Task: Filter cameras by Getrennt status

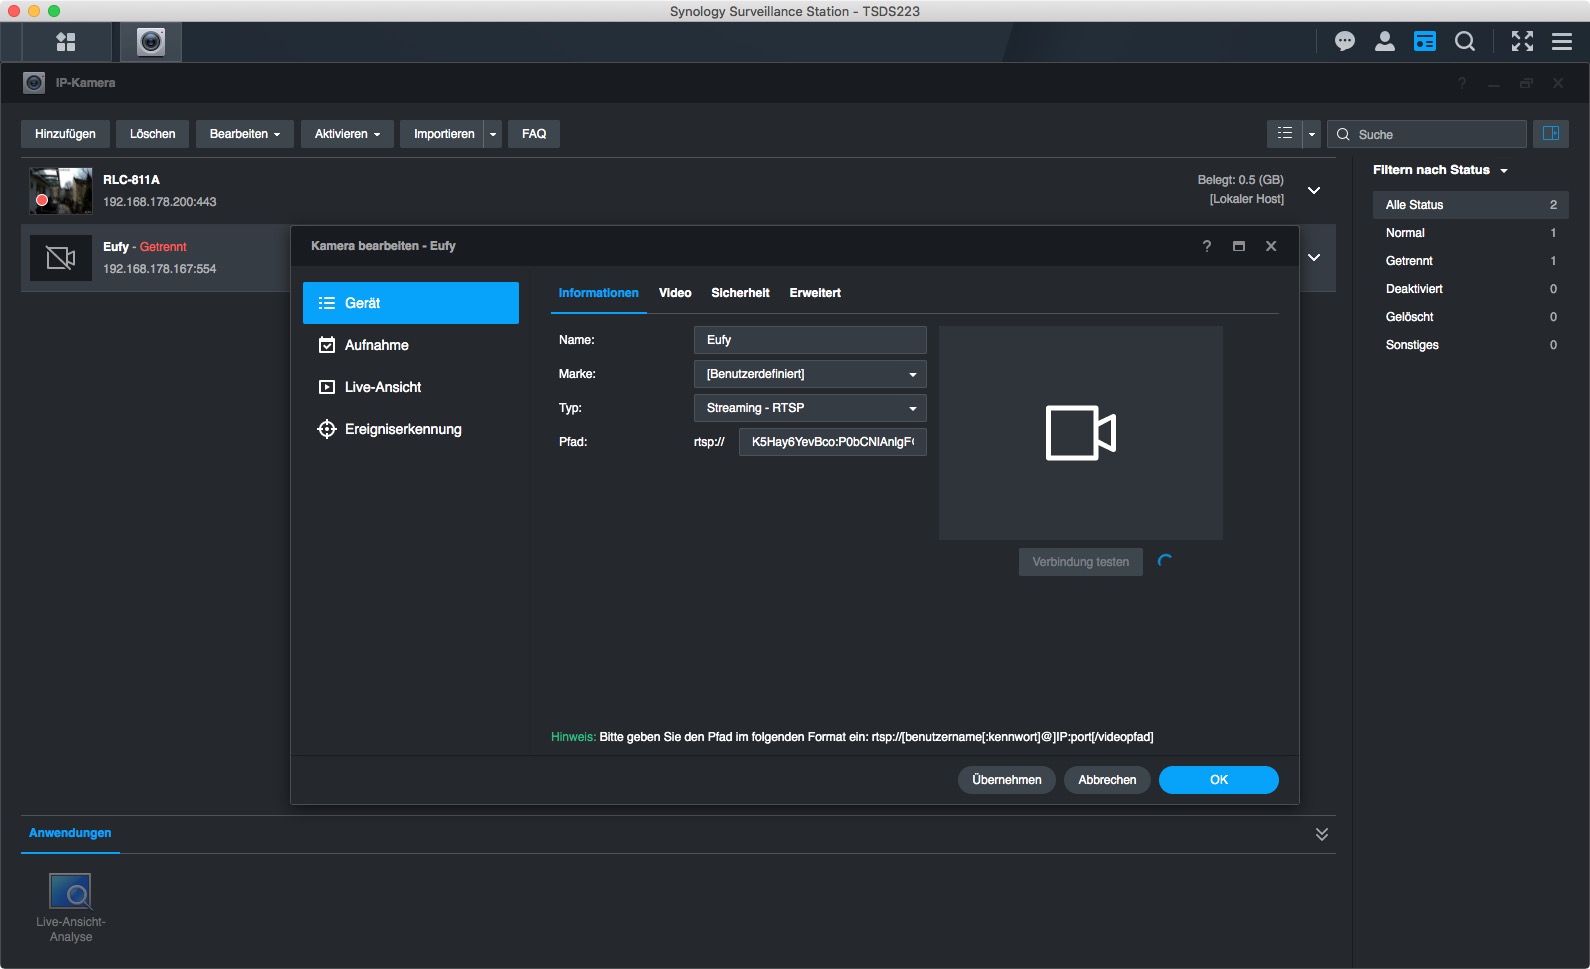Action: tap(1409, 261)
